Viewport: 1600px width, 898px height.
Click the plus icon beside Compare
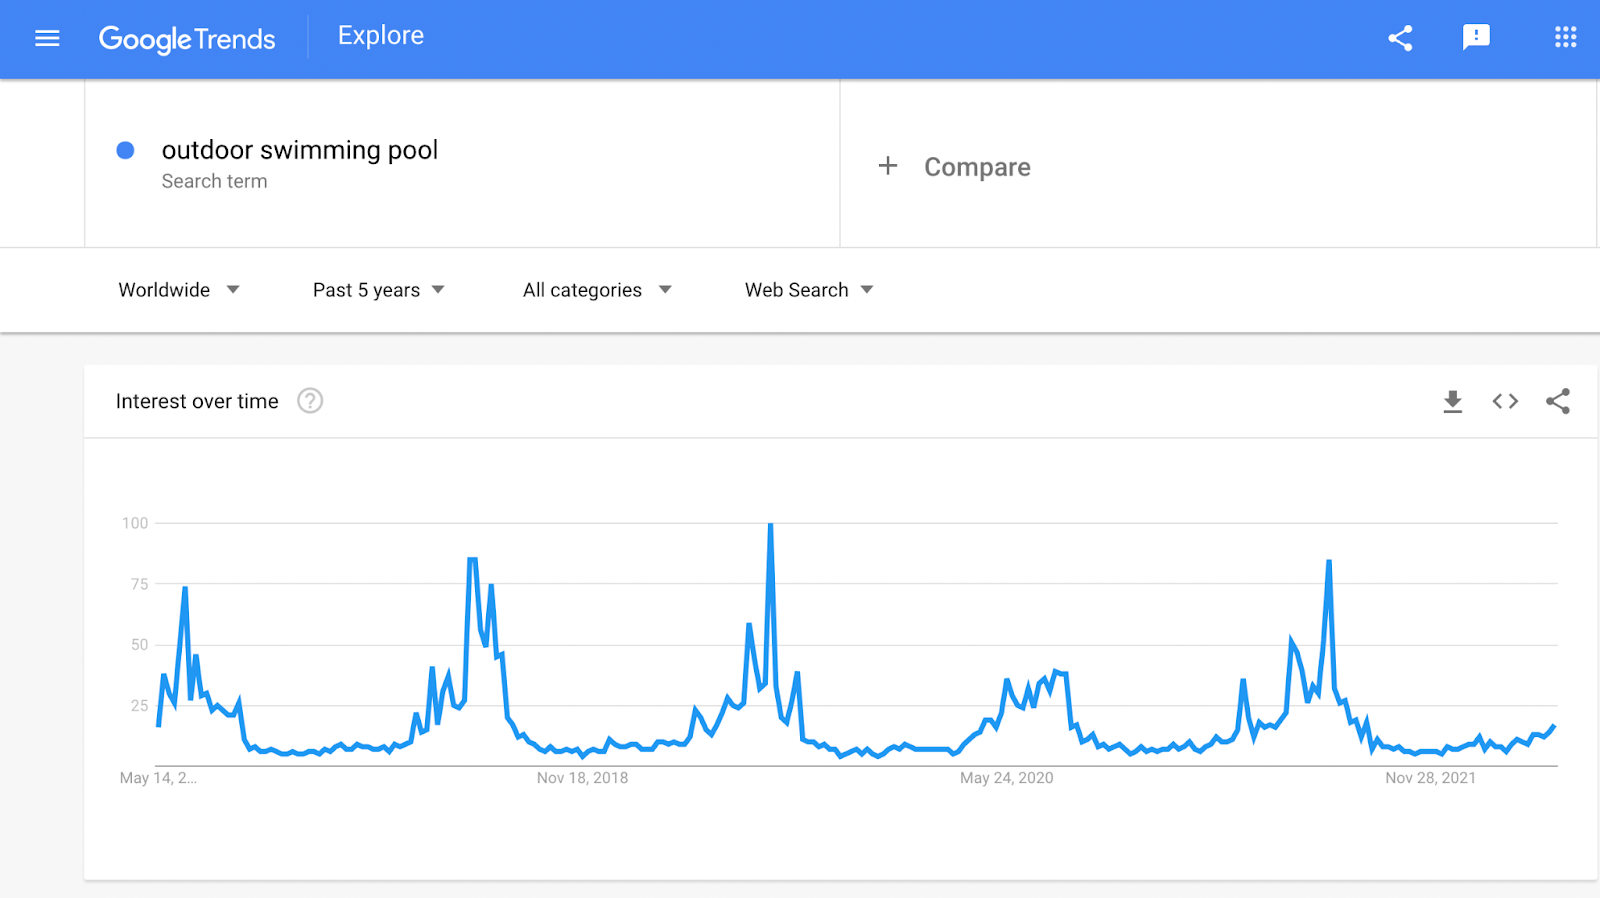(x=887, y=166)
